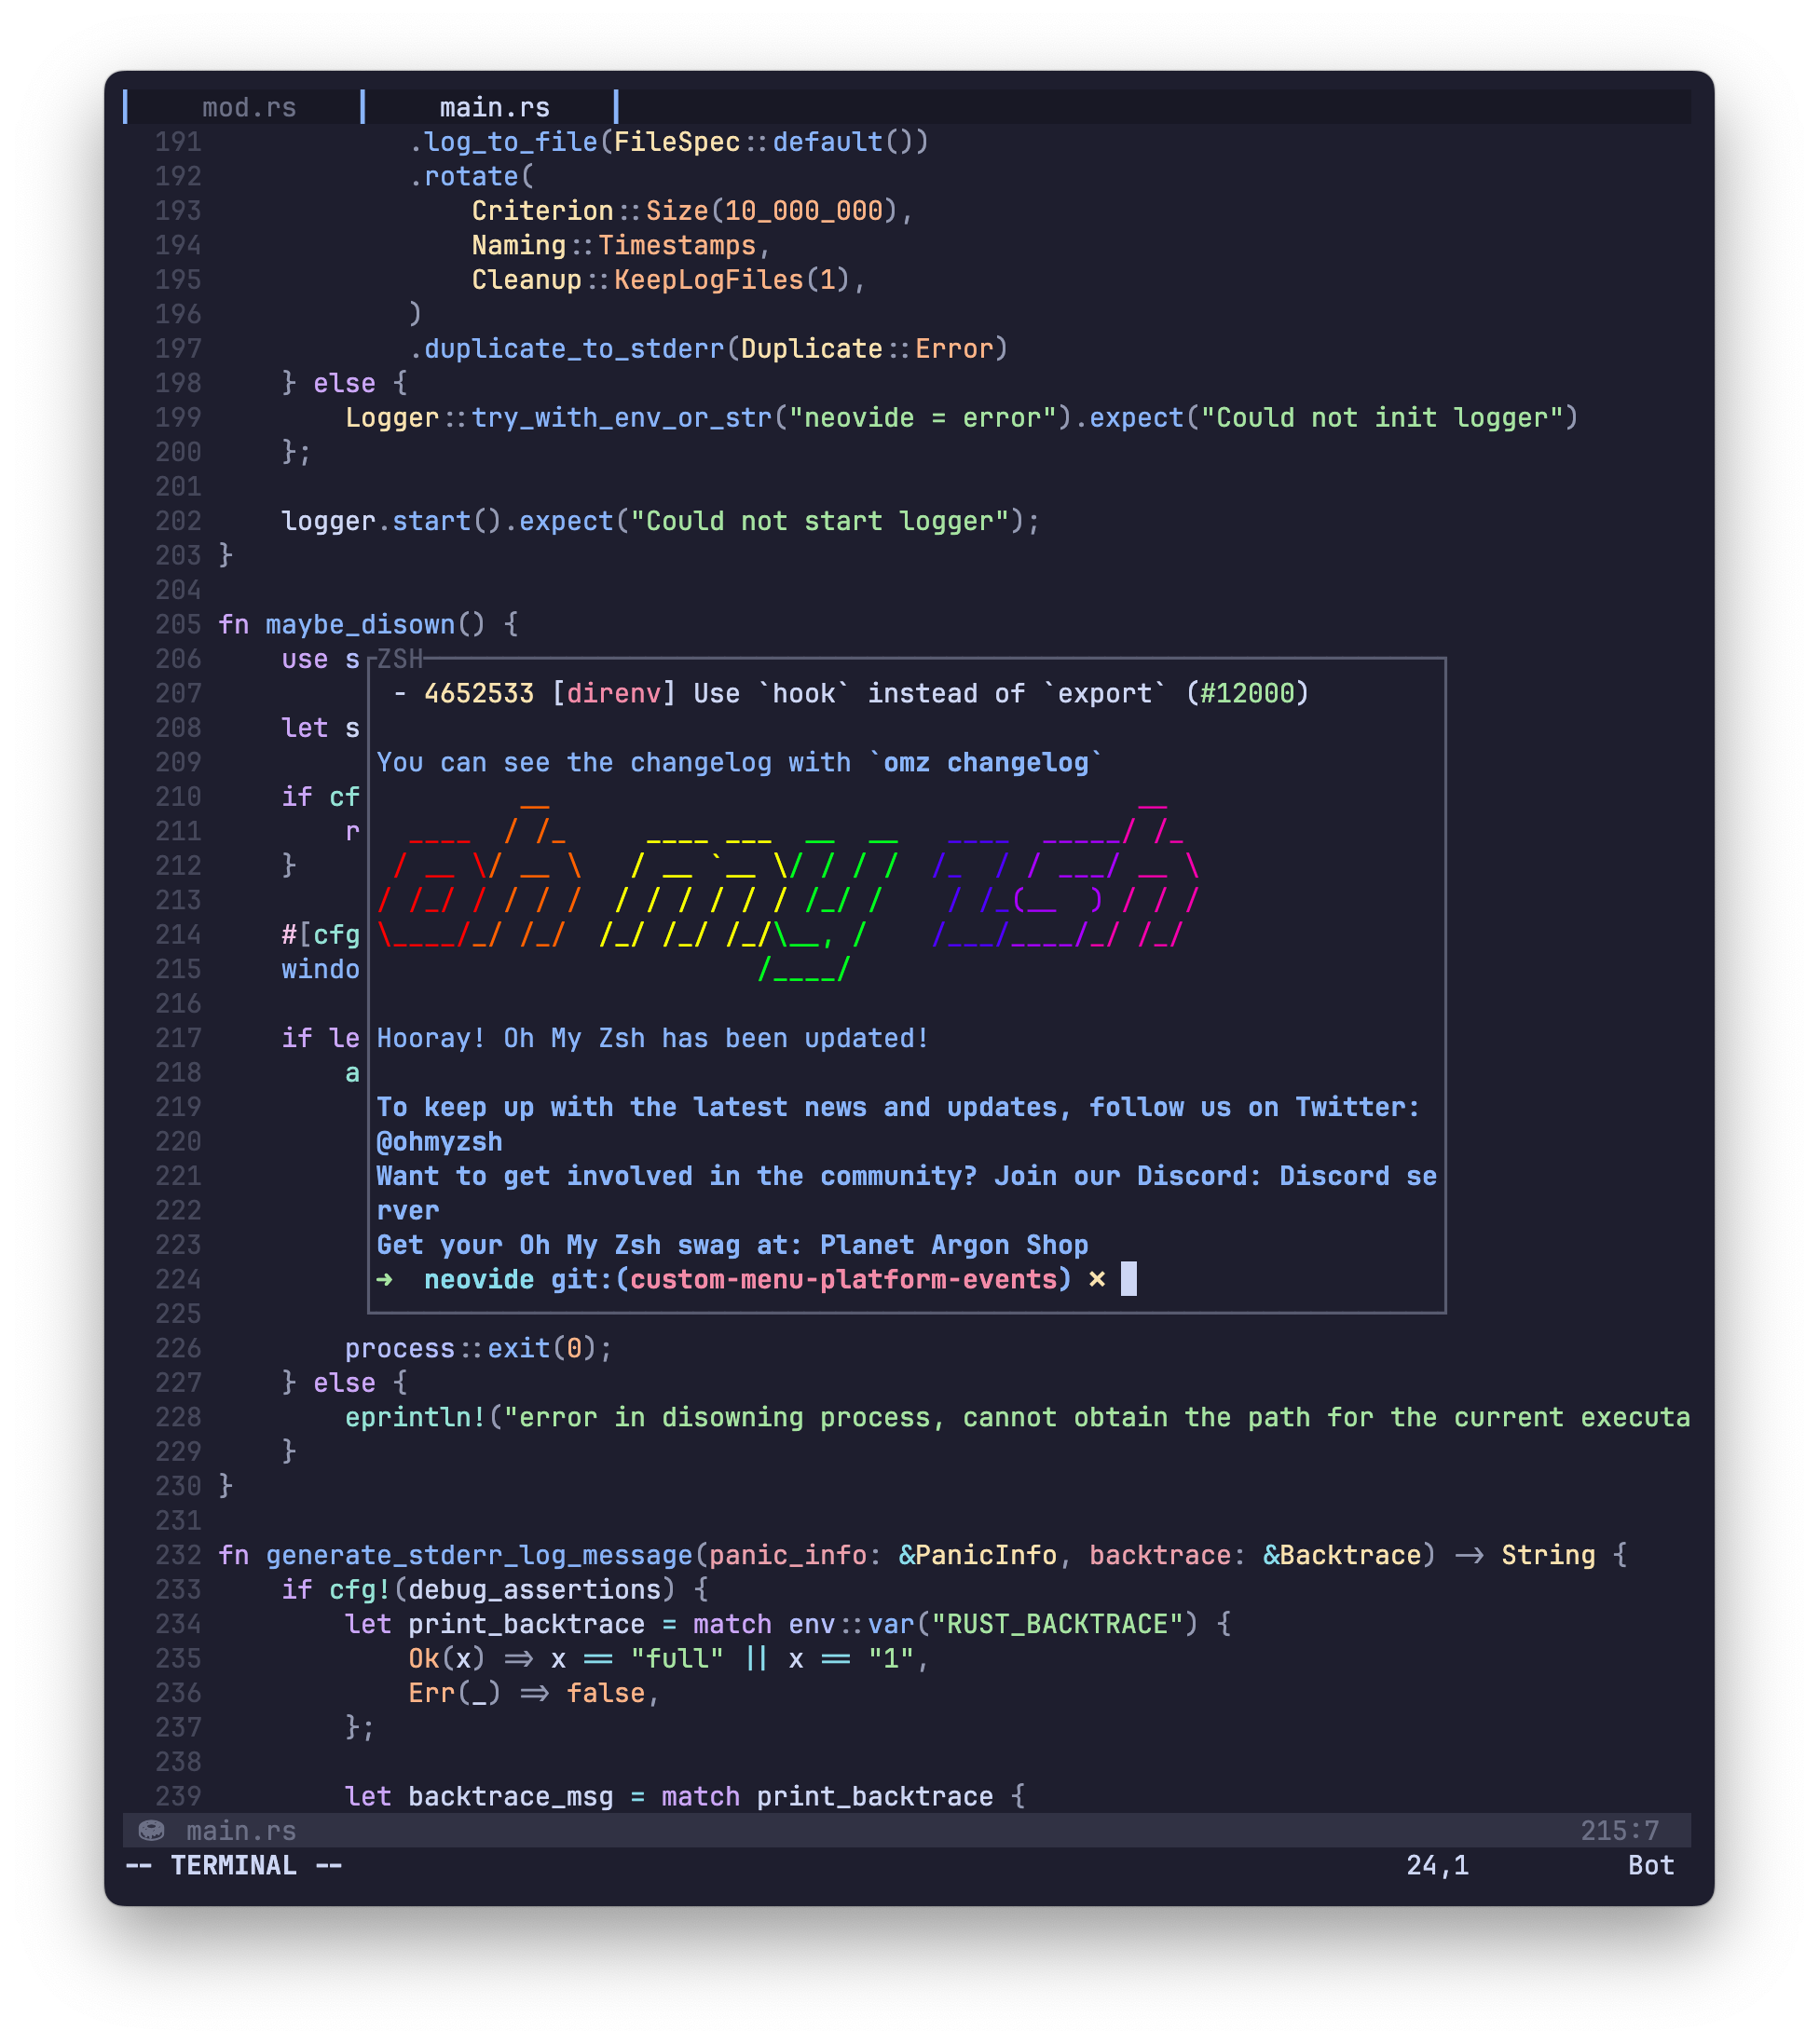Click the generate_stderr_log_message function name
1819x2044 pixels.
click(479, 1555)
